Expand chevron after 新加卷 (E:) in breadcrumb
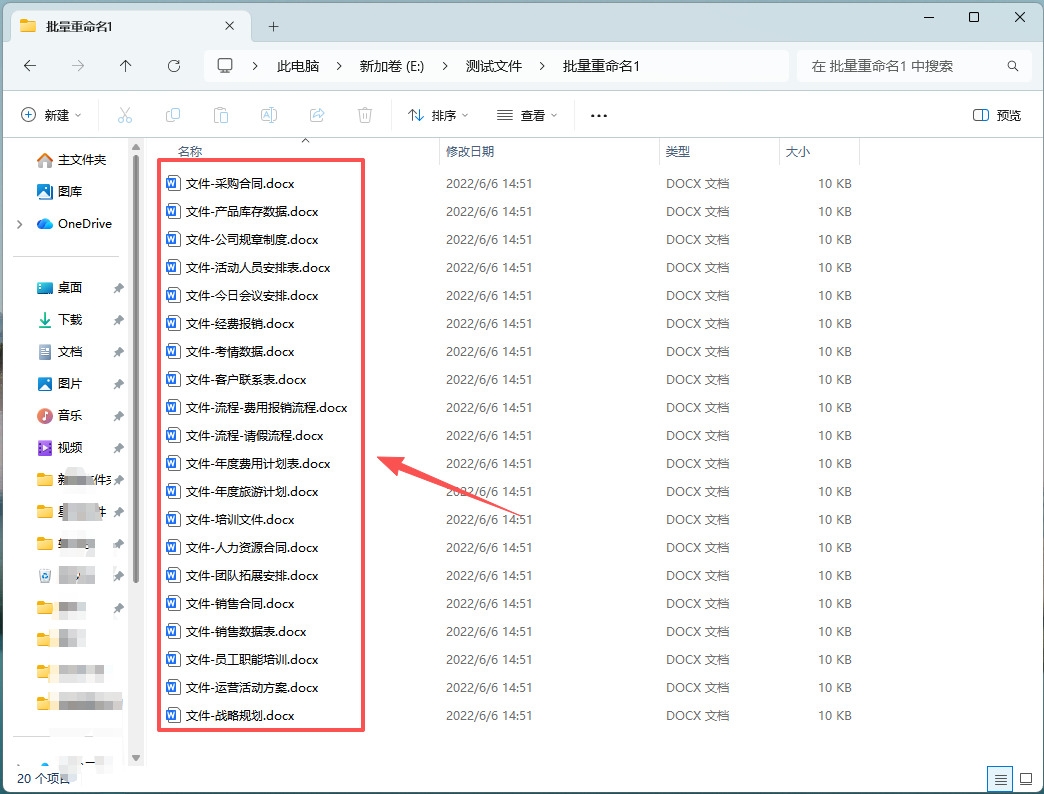 [445, 66]
